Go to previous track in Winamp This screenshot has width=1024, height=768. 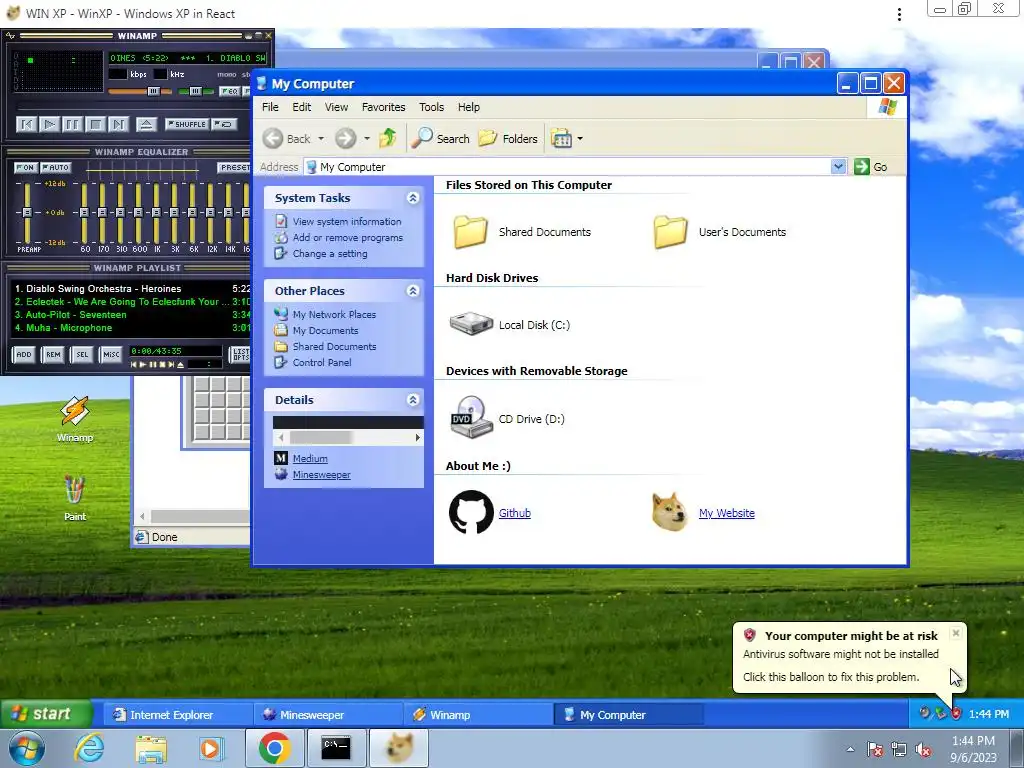click(26, 124)
